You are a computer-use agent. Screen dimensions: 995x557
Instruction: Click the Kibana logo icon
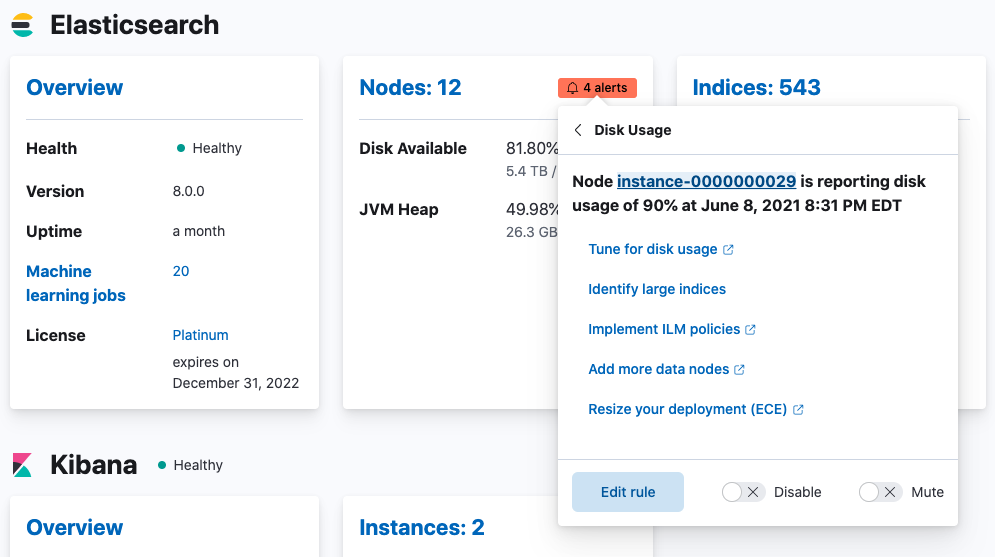22,465
